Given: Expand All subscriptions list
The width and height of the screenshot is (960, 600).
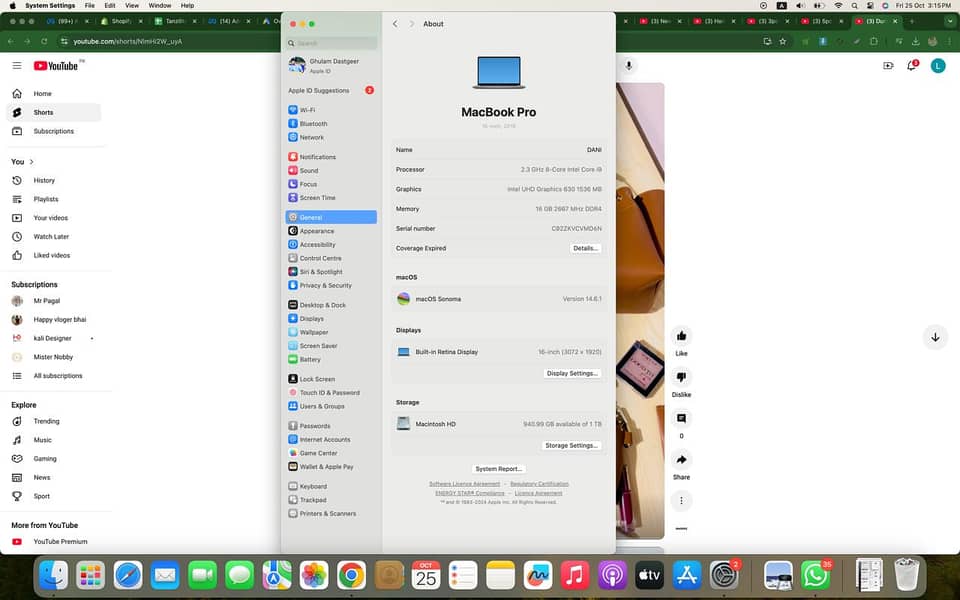Looking at the screenshot, I should tap(58, 376).
